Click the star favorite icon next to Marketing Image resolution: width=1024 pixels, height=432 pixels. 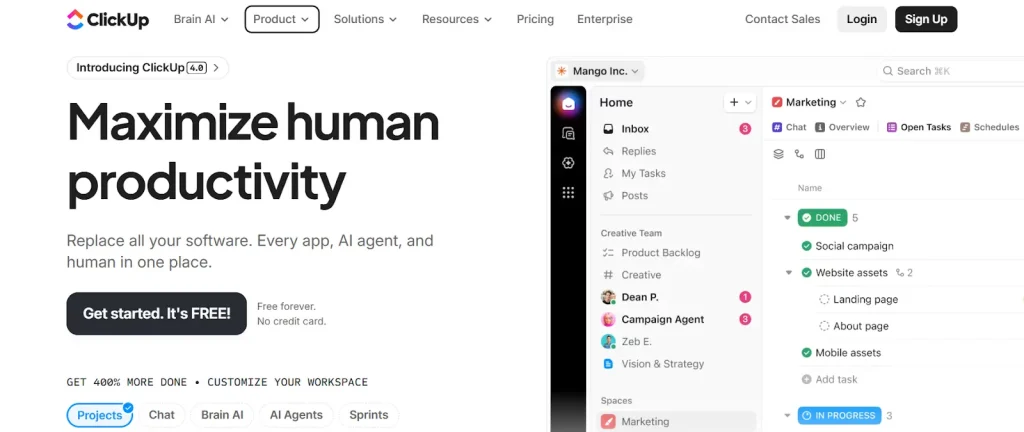(861, 102)
